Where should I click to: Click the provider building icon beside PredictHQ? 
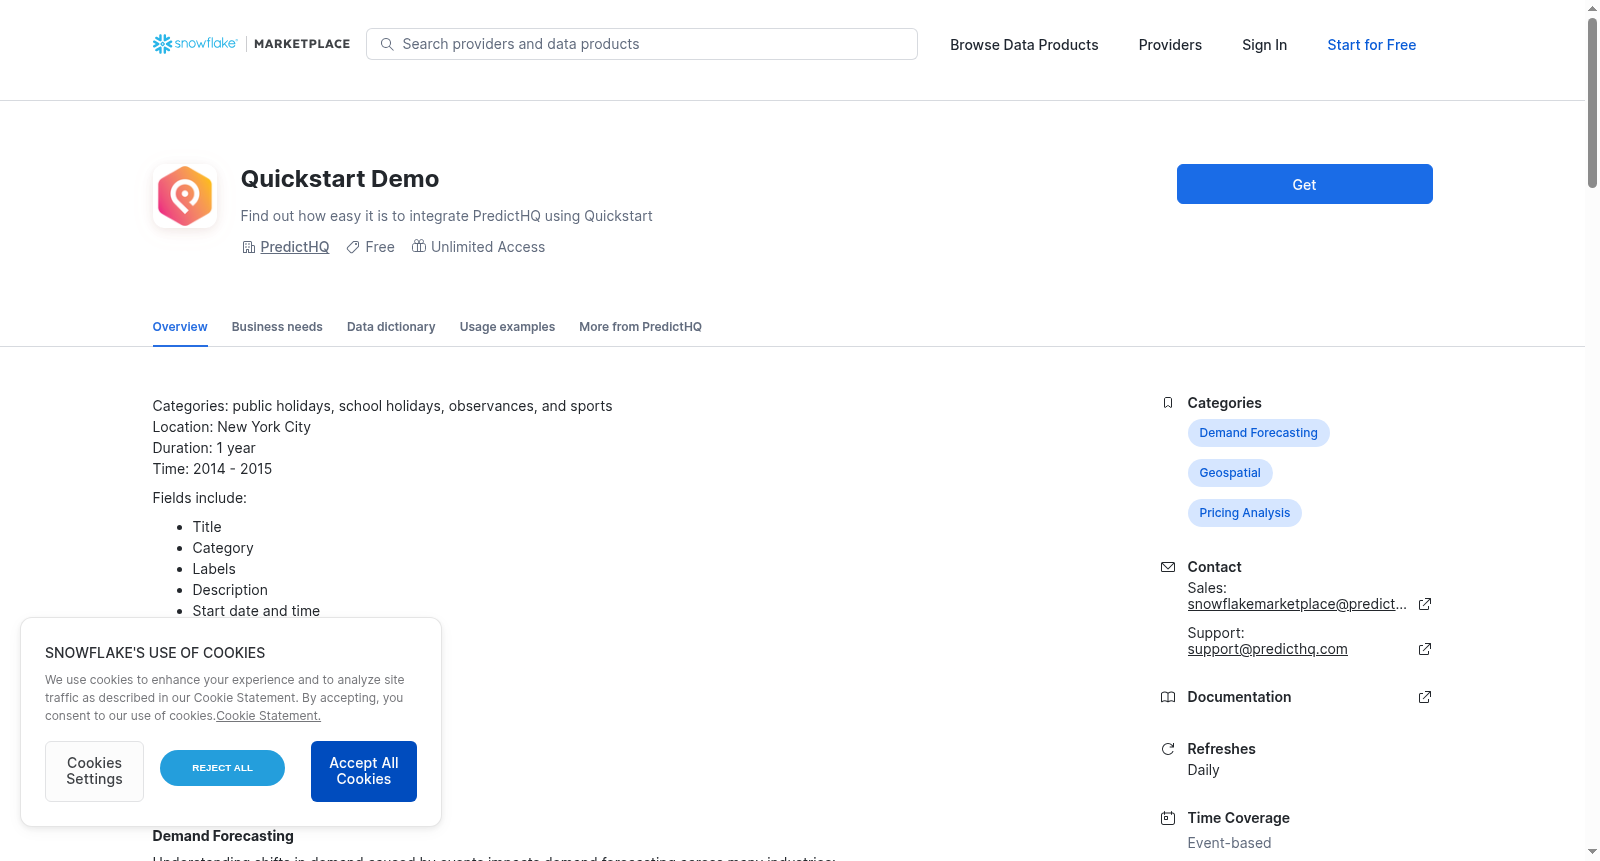click(x=249, y=247)
